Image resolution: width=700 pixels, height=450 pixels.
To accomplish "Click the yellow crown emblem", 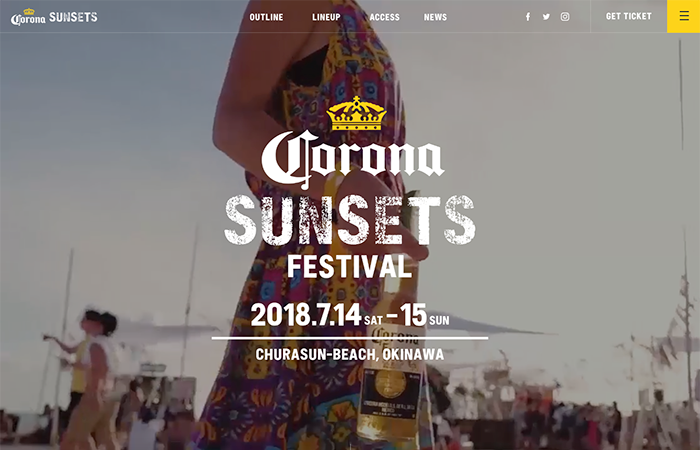I will (x=356, y=113).
